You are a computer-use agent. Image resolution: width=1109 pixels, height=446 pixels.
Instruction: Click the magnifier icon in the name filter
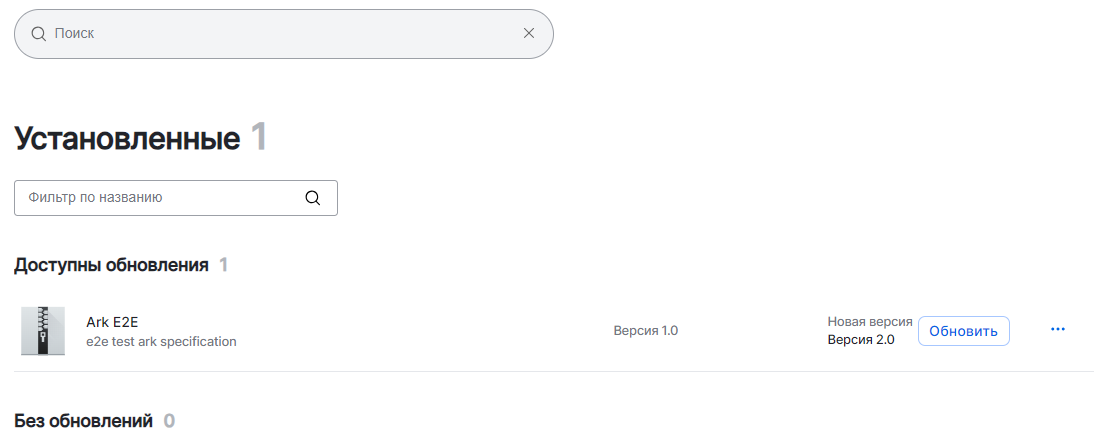(x=313, y=198)
